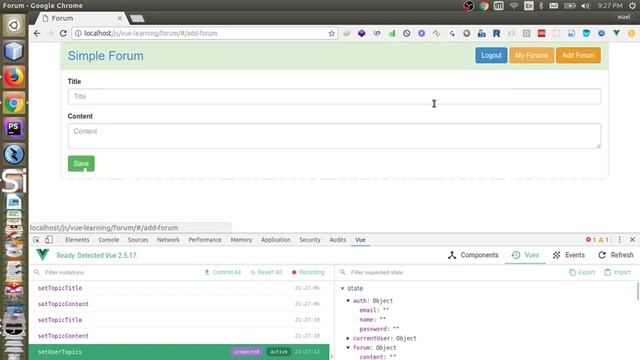Launch PhpStorm from the dock

click(14, 129)
